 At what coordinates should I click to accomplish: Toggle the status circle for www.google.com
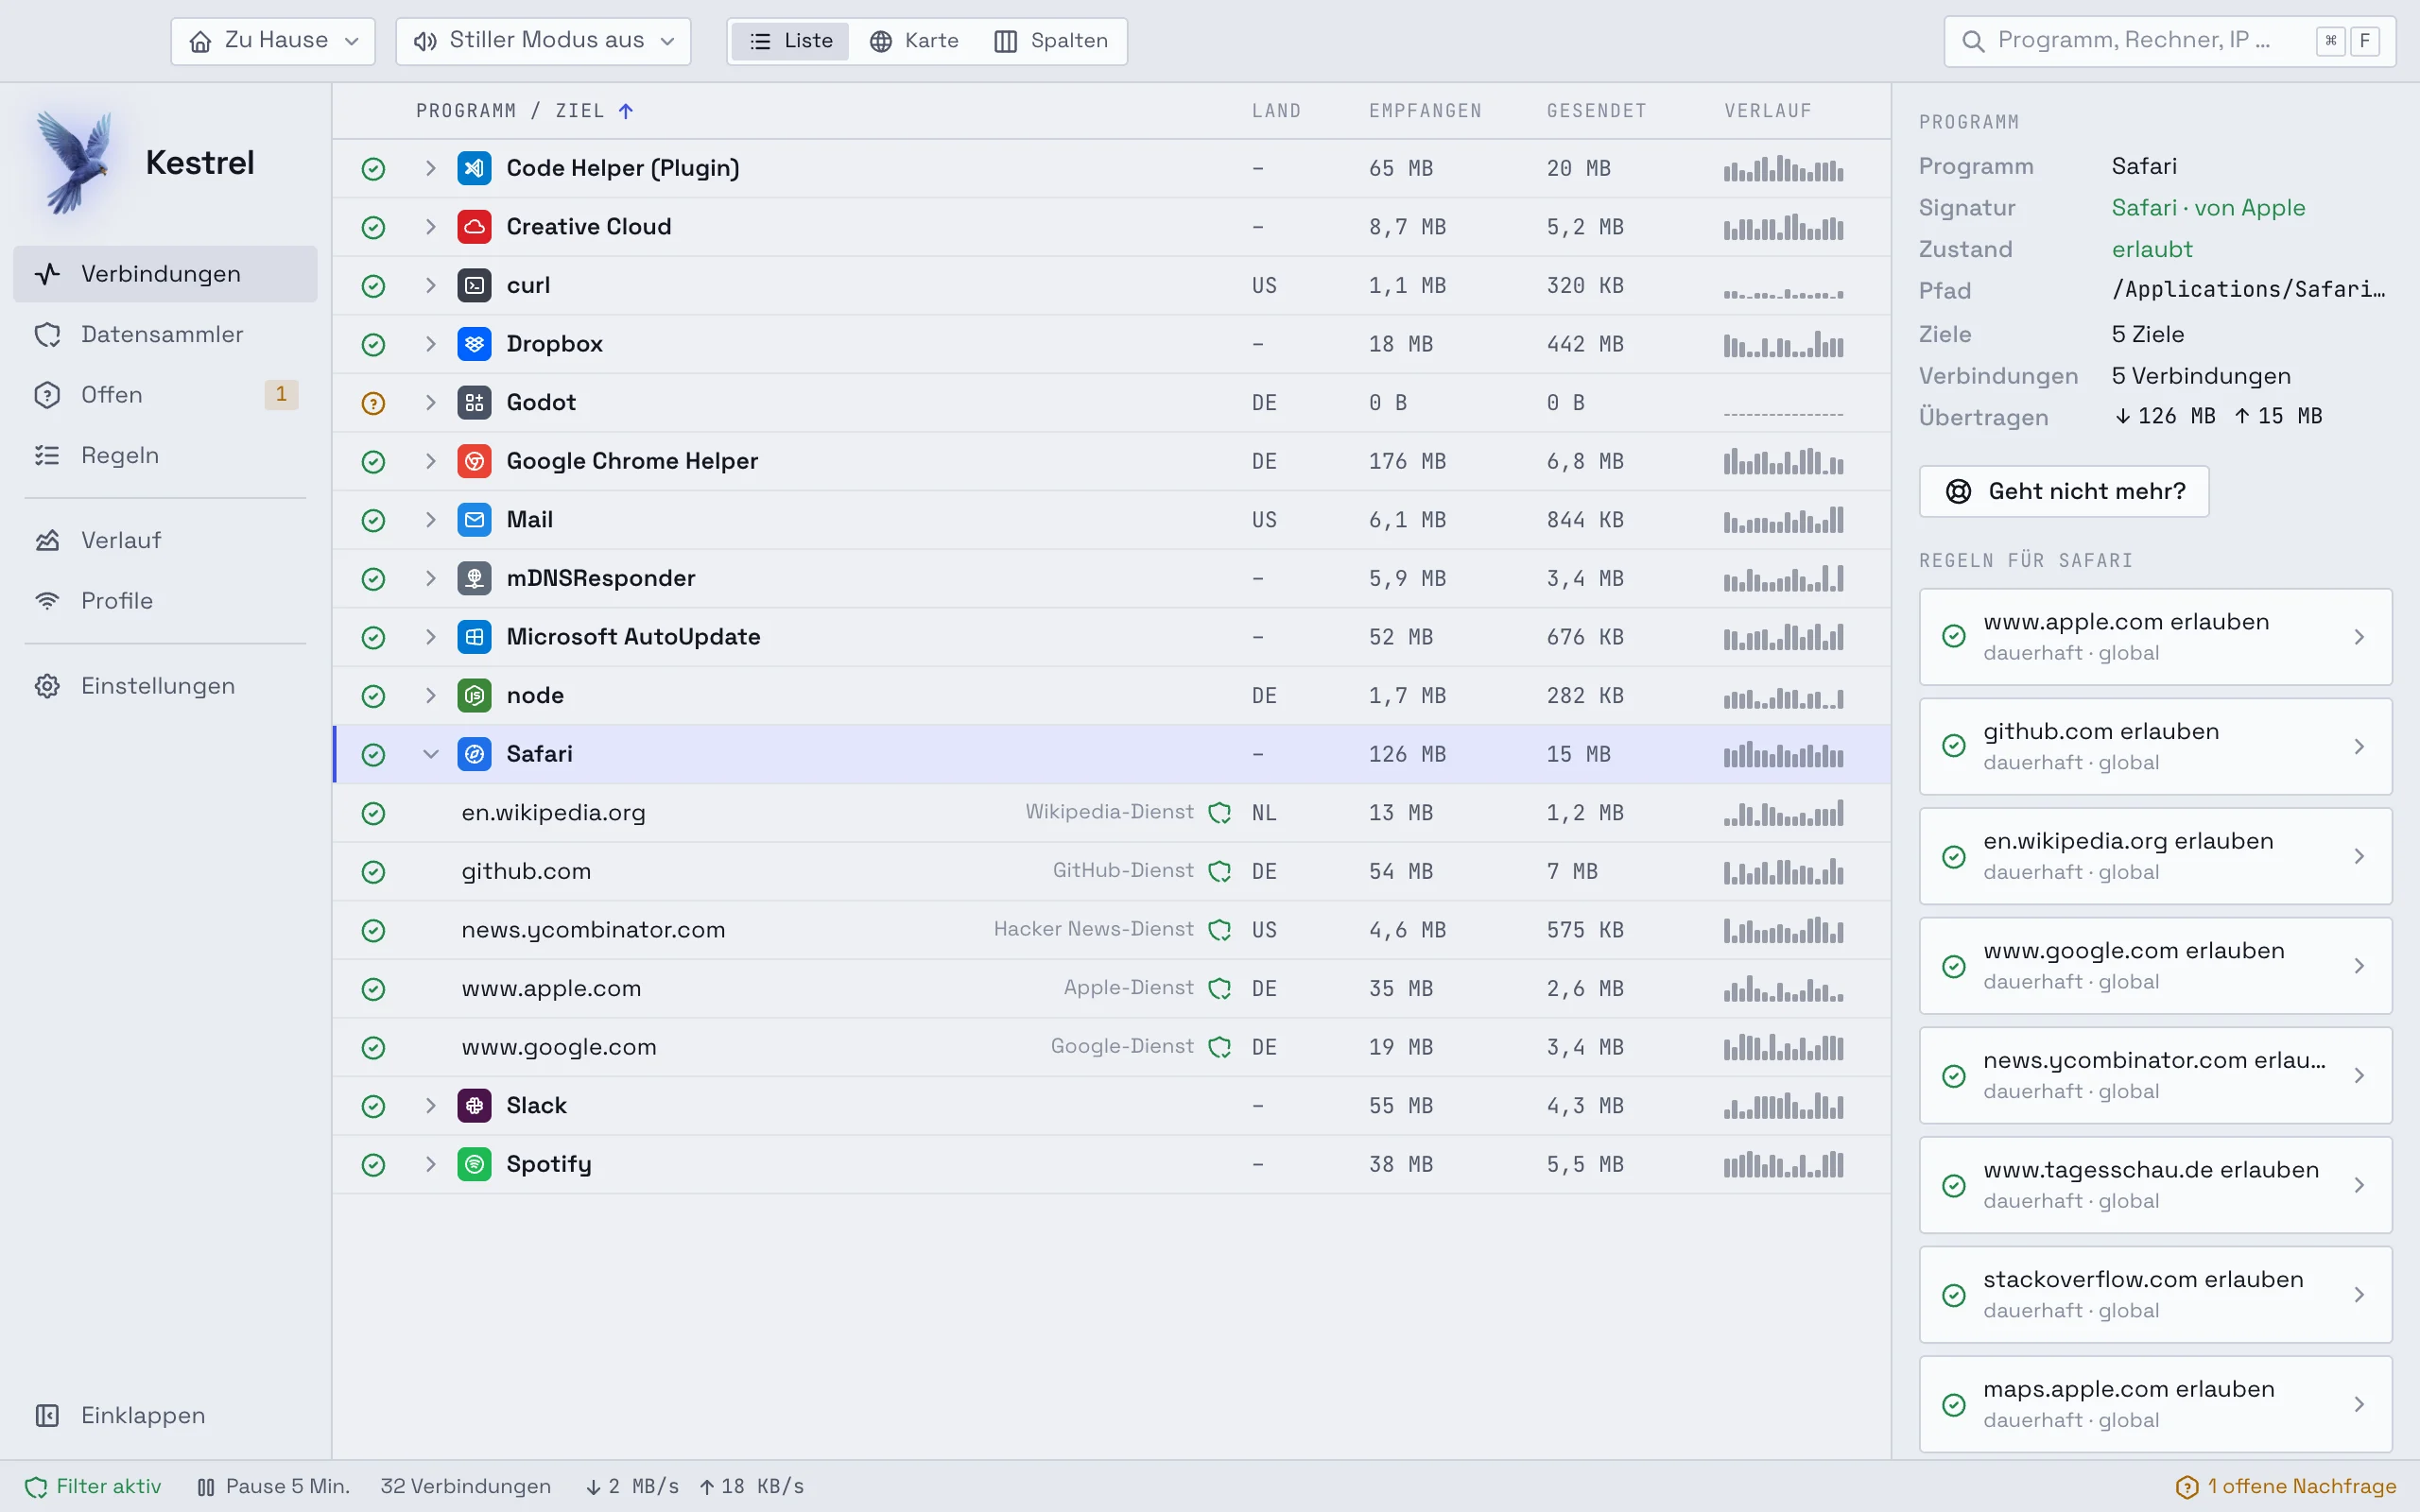coord(373,1048)
